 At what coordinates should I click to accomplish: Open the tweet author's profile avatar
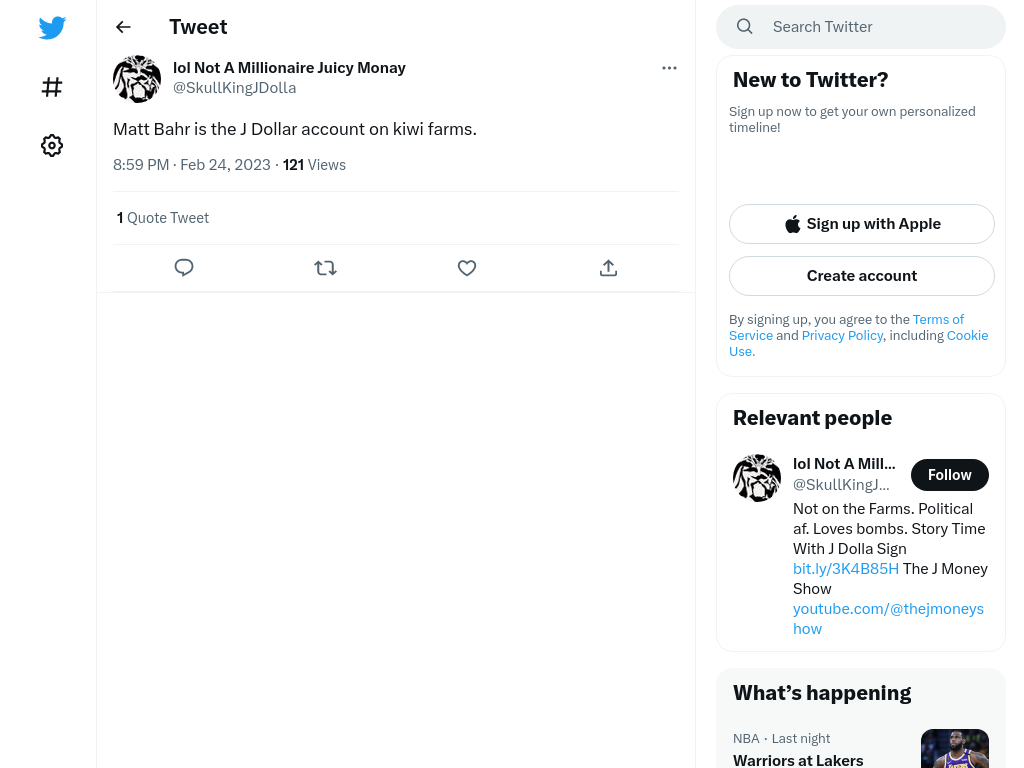coord(137,79)
